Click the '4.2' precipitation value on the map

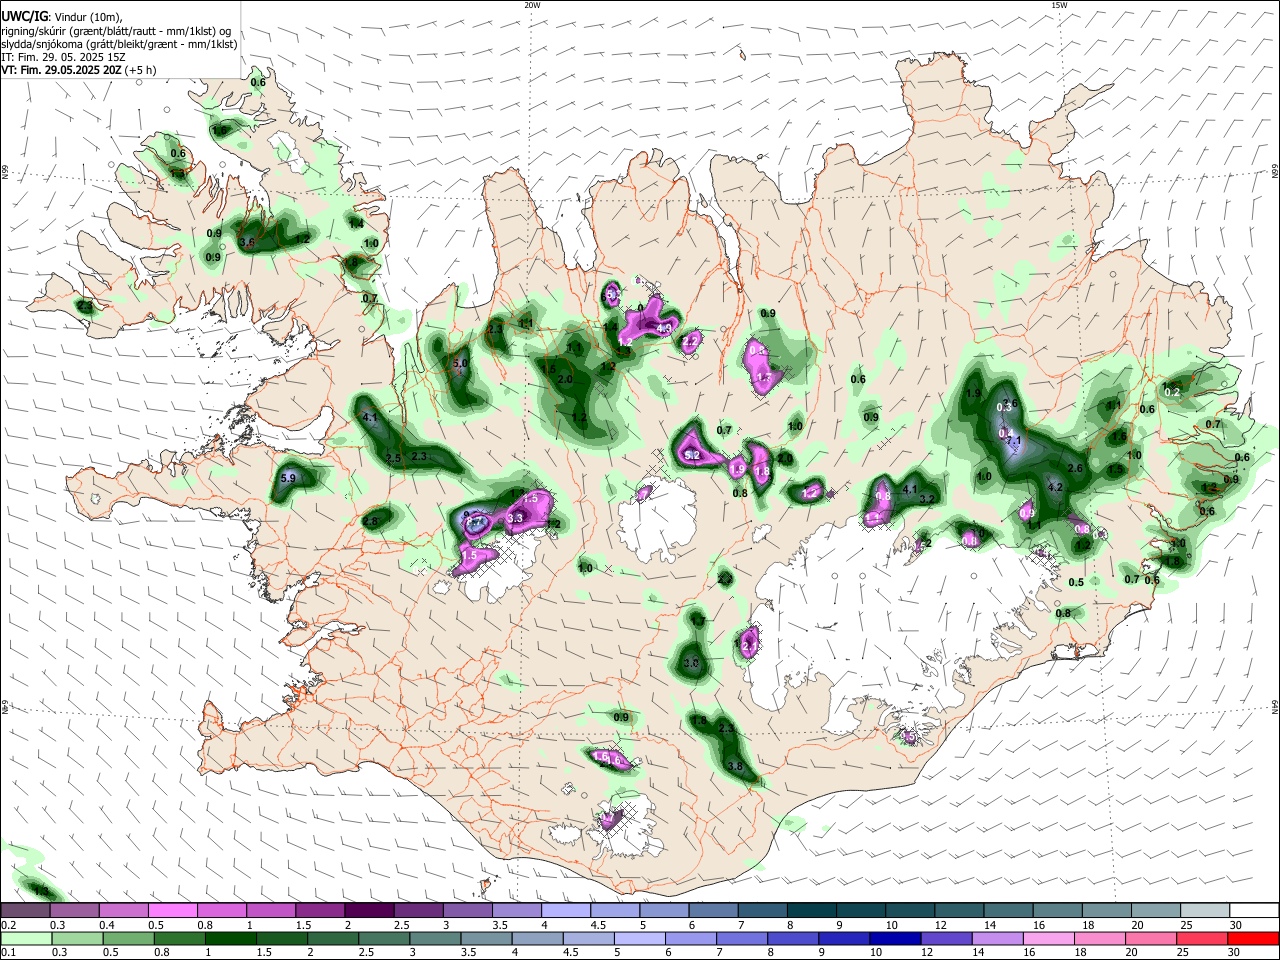click(x=1054, y=487)
